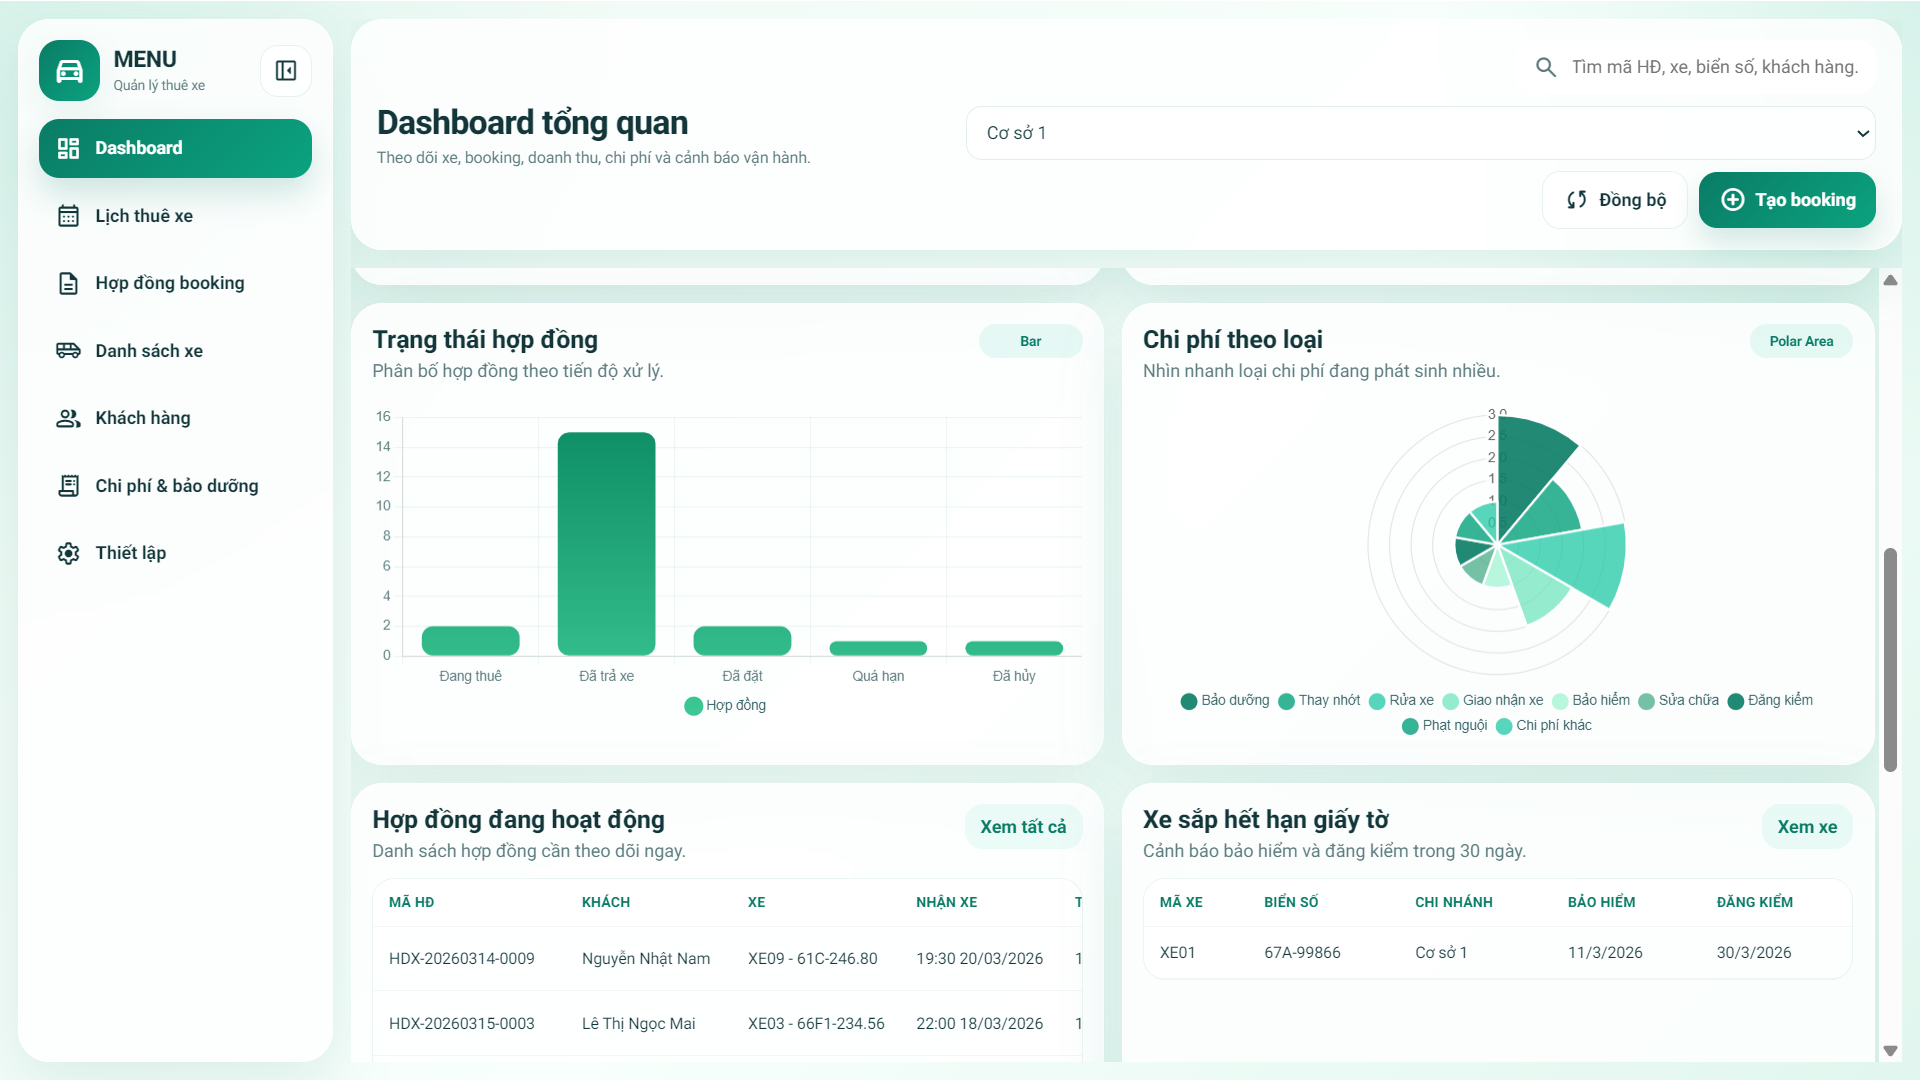This screenshot has width=1920, height=1080.
Task: Open the Polar Area chart type selector
Action: click(1802, 340)
